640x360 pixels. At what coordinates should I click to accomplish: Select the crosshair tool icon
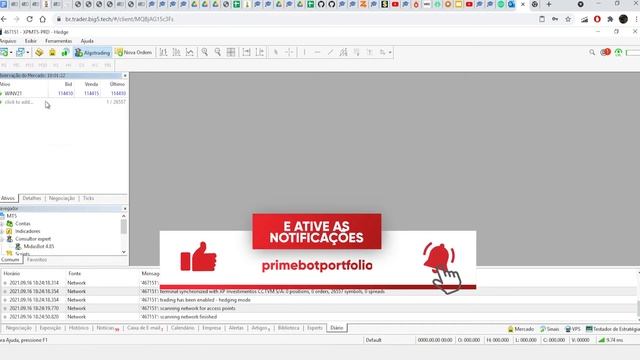[289, 52]
